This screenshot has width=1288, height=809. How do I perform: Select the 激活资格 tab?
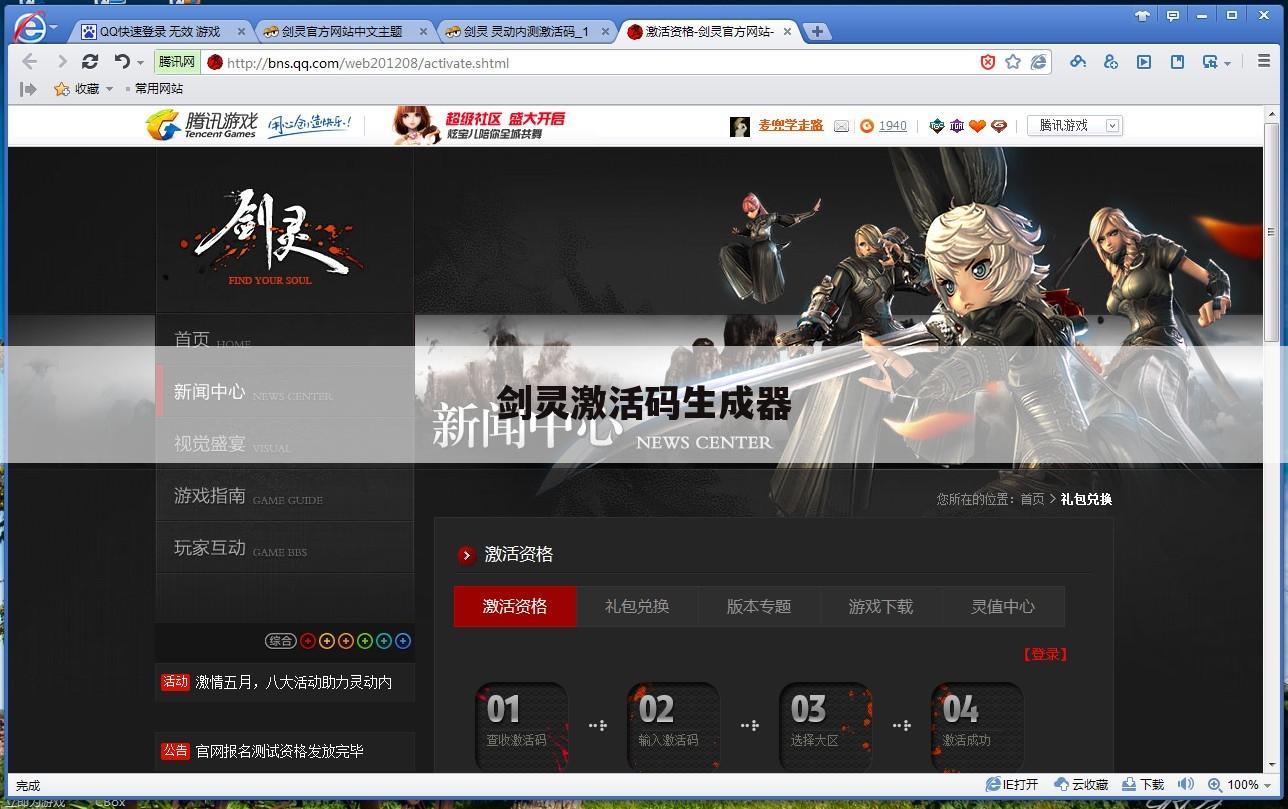[515, 606]
